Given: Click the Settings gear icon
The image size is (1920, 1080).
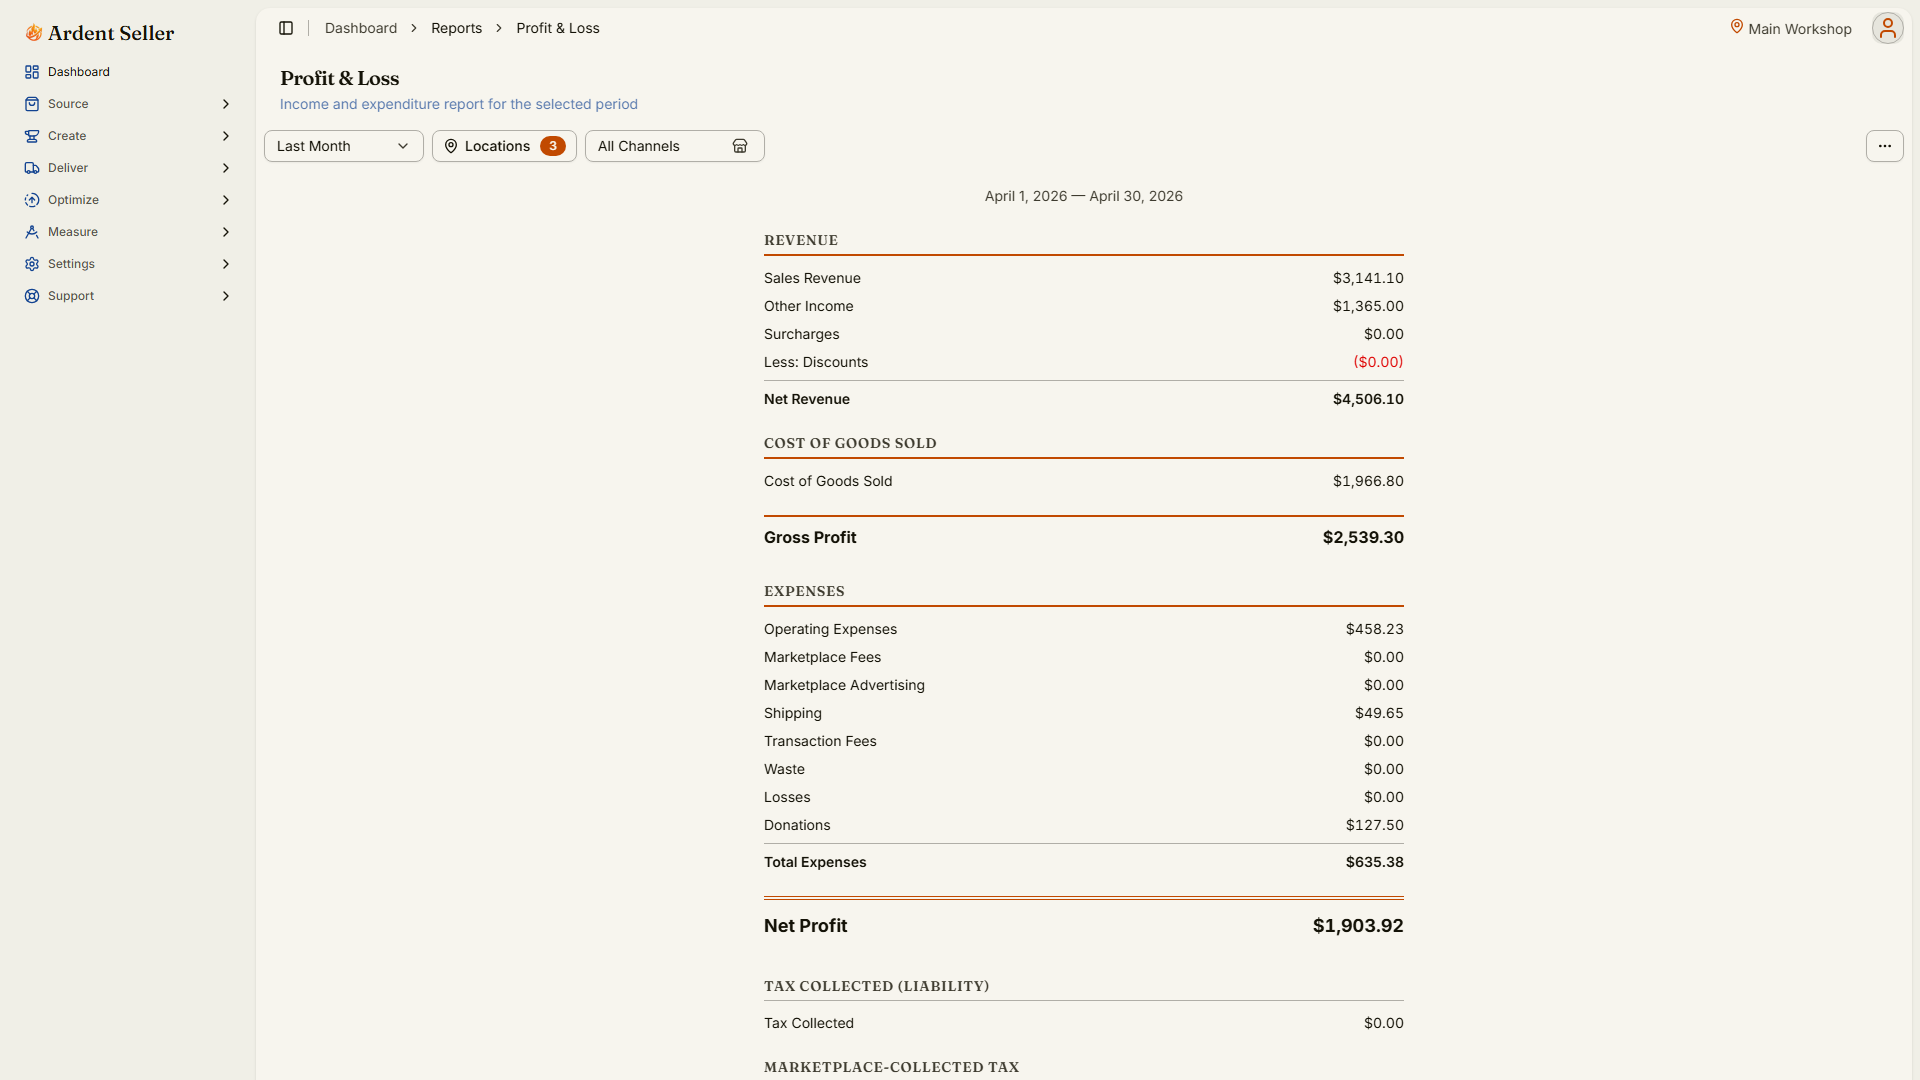Looking at the screenshot, I should [x=32, y=264].
